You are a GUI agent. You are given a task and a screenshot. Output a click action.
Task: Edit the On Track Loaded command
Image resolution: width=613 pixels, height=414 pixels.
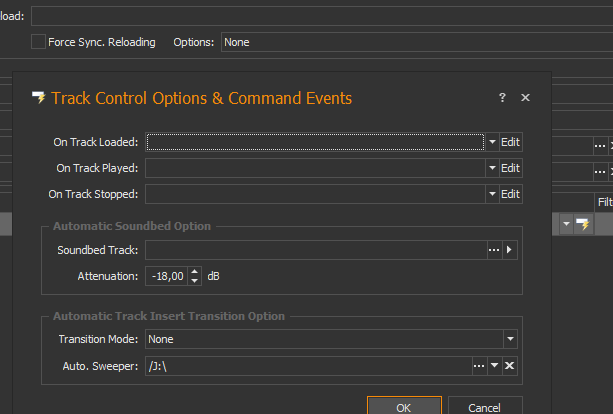(510, 142)
